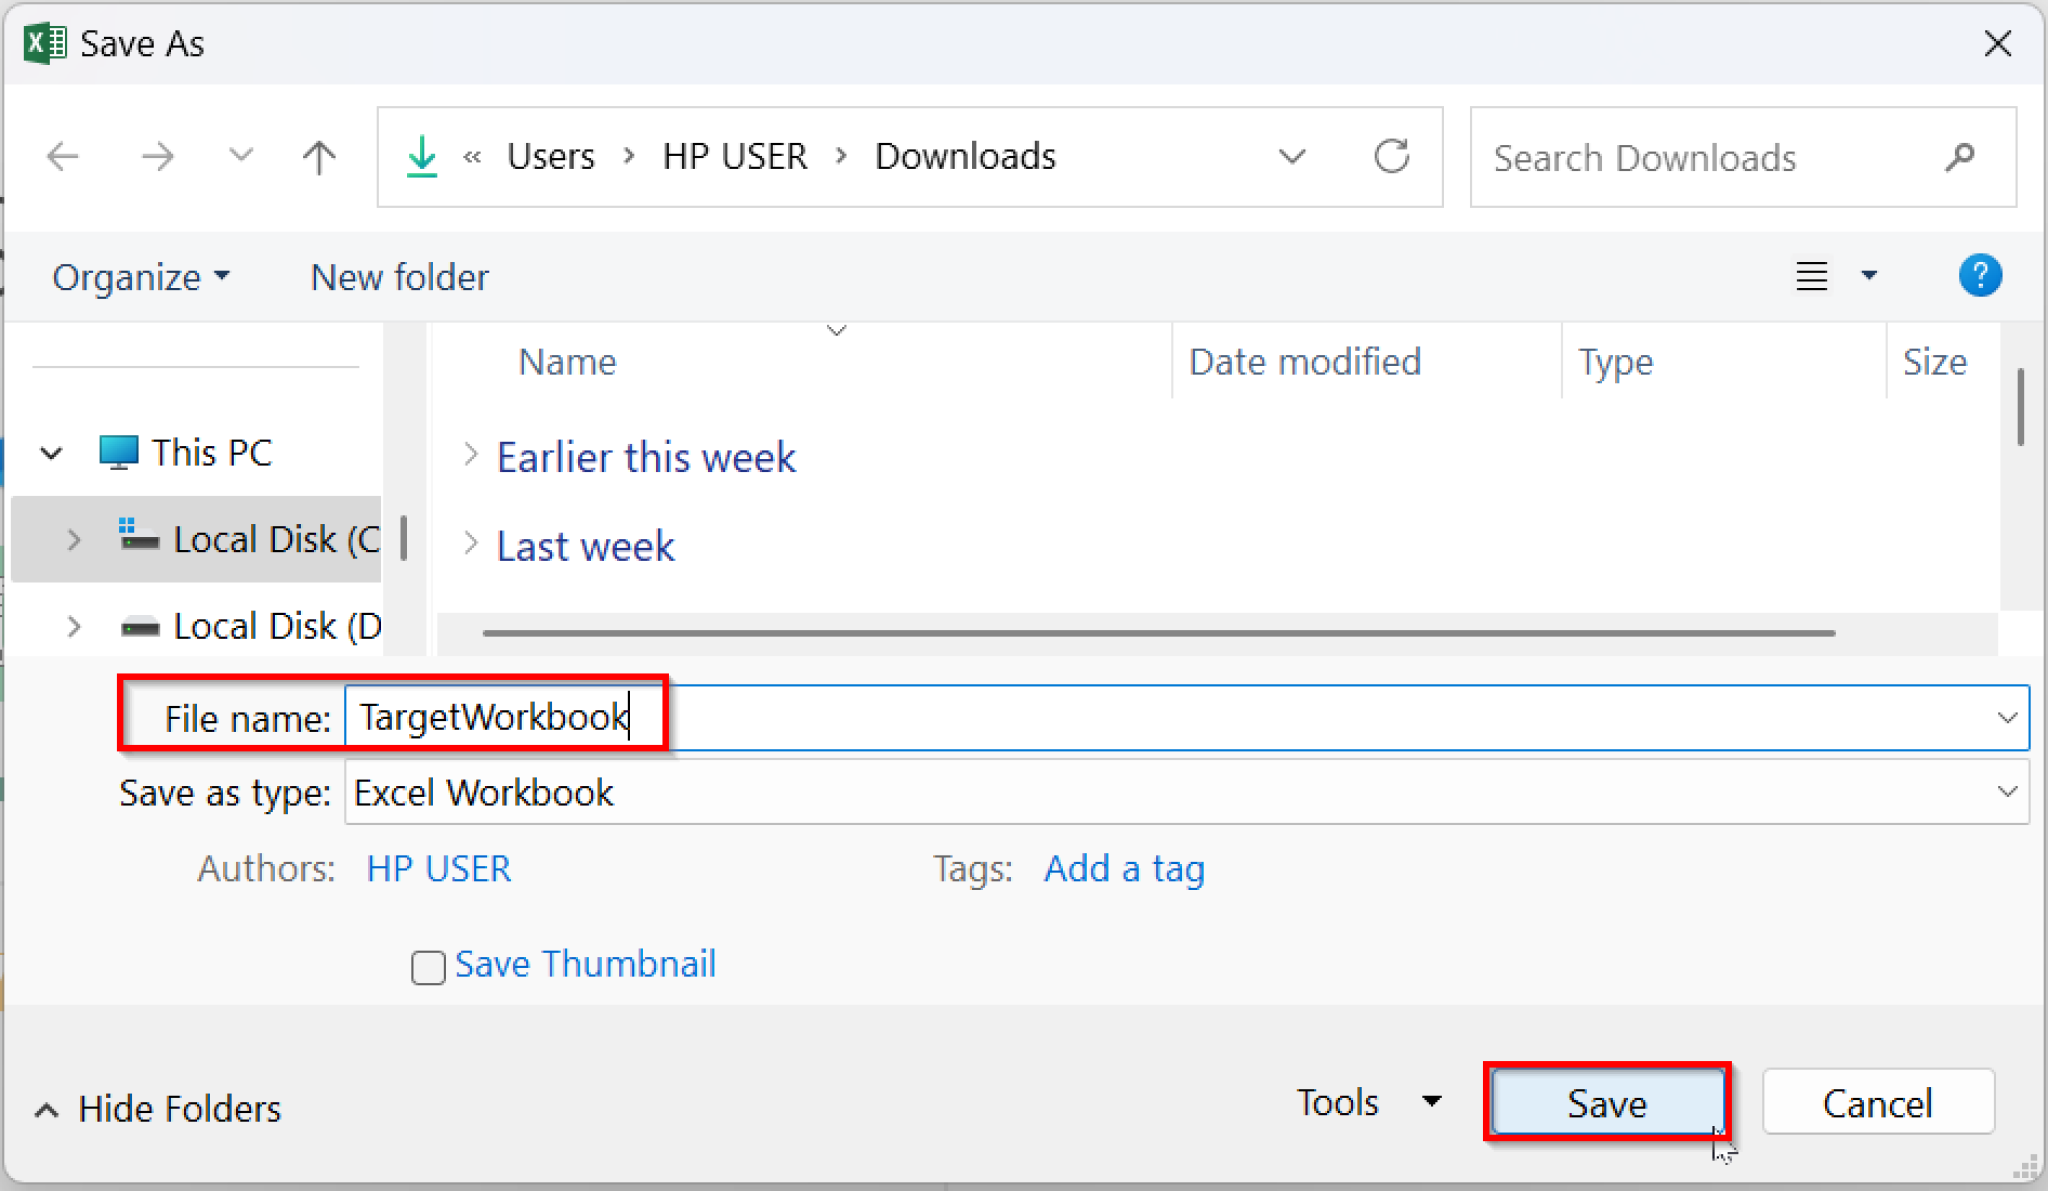This screenshot has height=1191, width=2048.
Task: Open the Save as type dropdown
Action: click(2007, 791)
